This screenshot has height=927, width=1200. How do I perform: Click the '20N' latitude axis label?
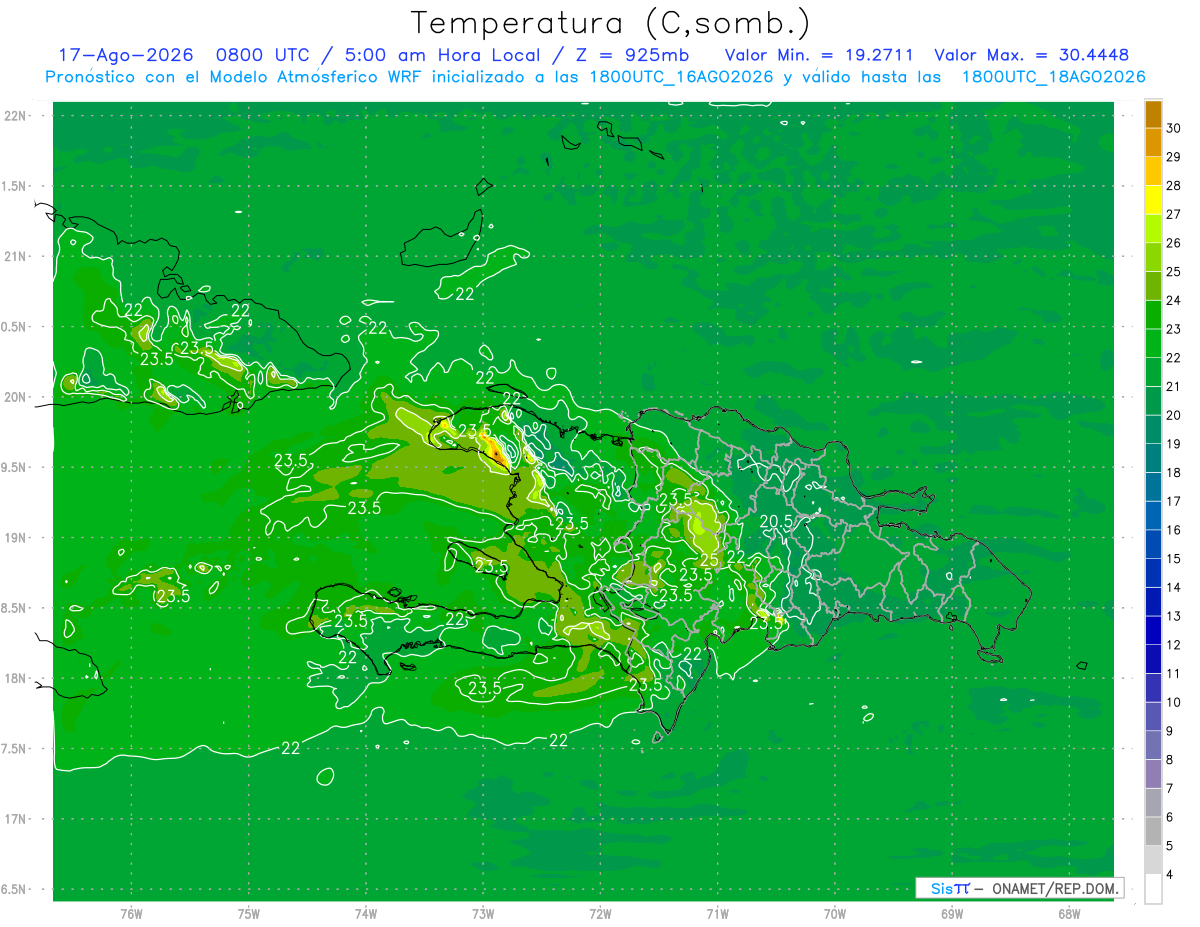click(x=14, y=397)
